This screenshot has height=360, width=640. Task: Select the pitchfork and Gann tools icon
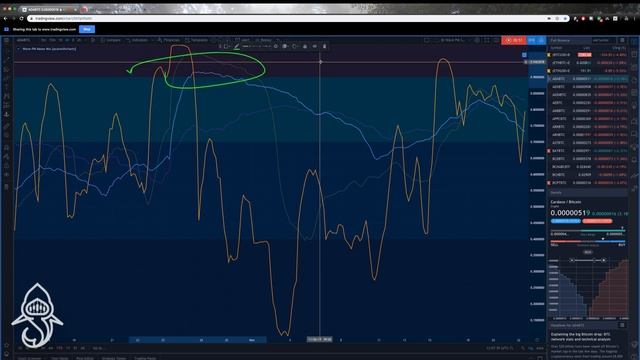[x=7, y=69]
